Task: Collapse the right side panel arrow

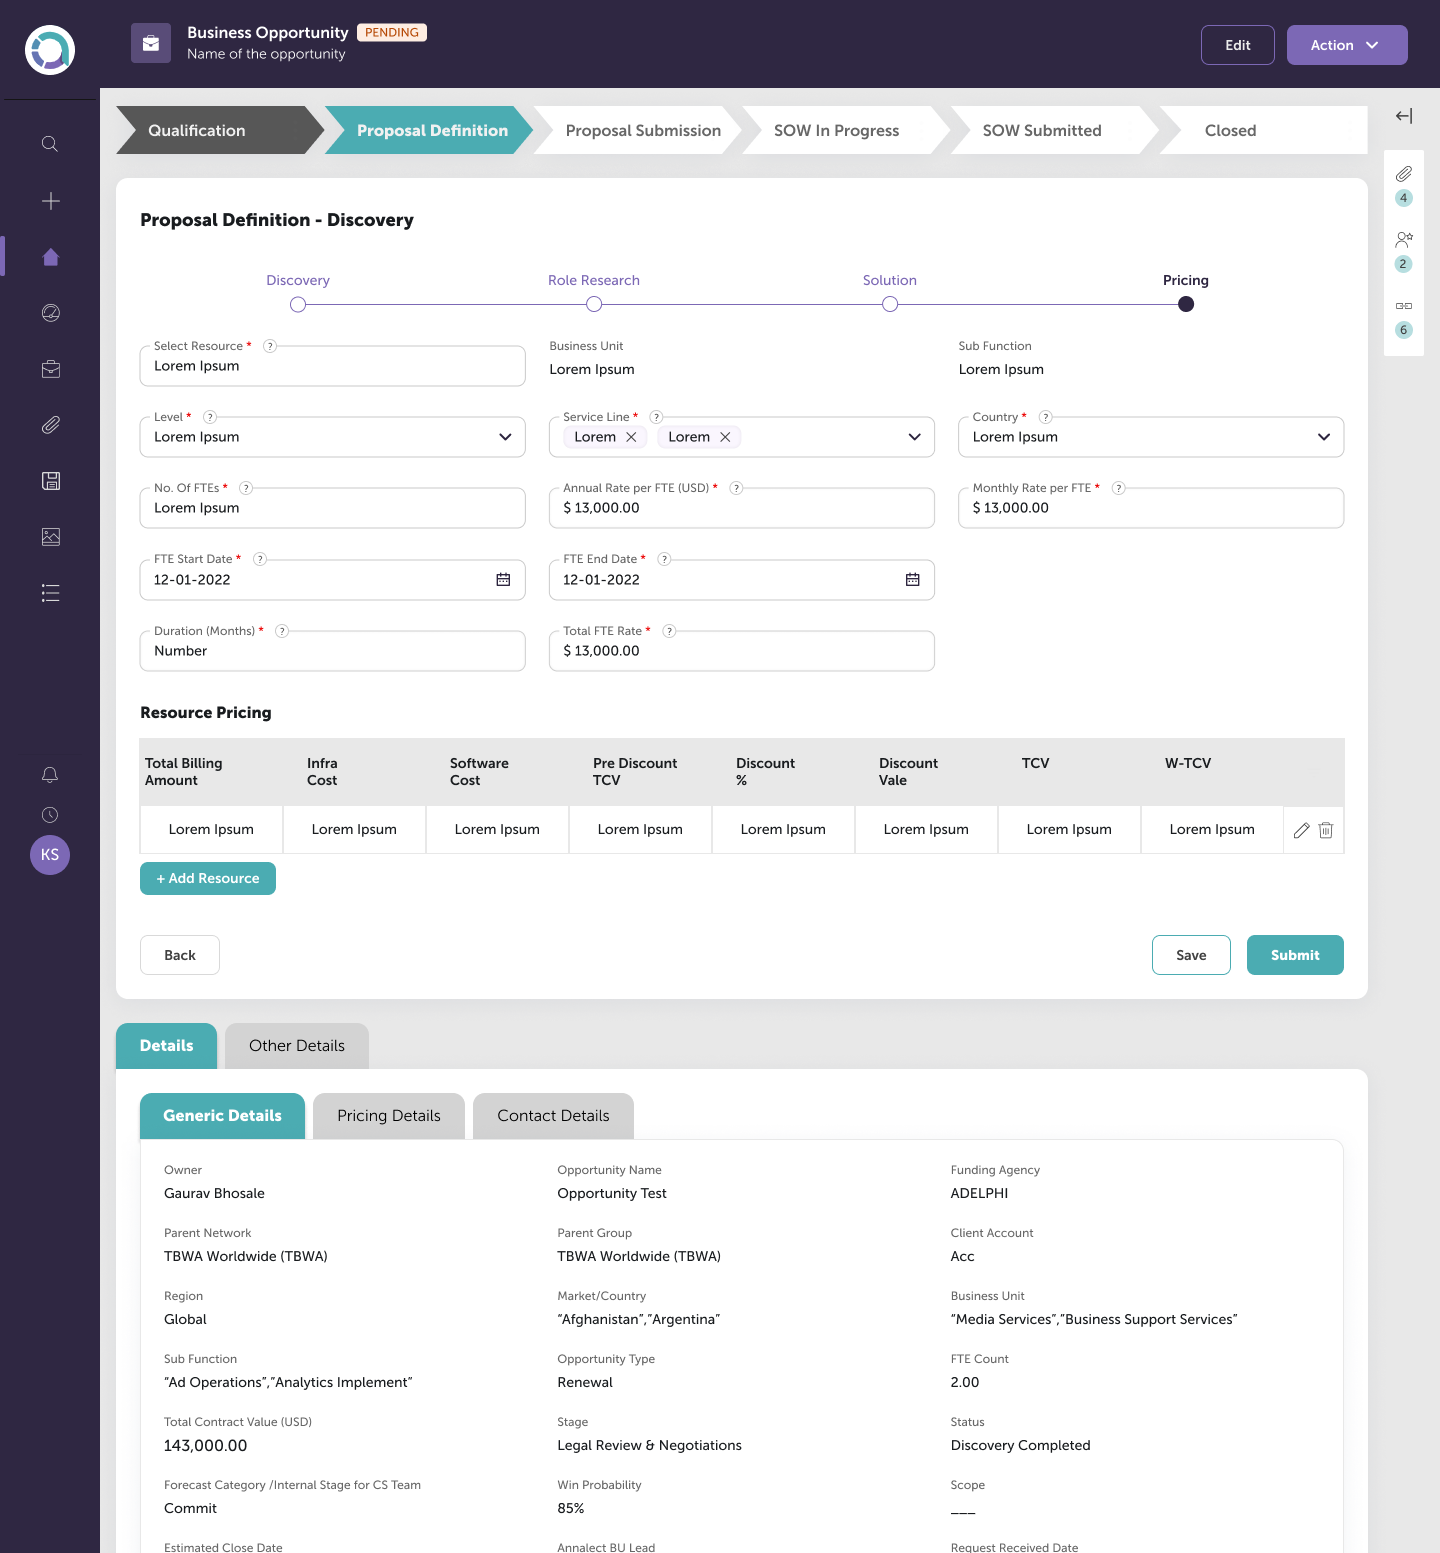Action: point(1404,116)
